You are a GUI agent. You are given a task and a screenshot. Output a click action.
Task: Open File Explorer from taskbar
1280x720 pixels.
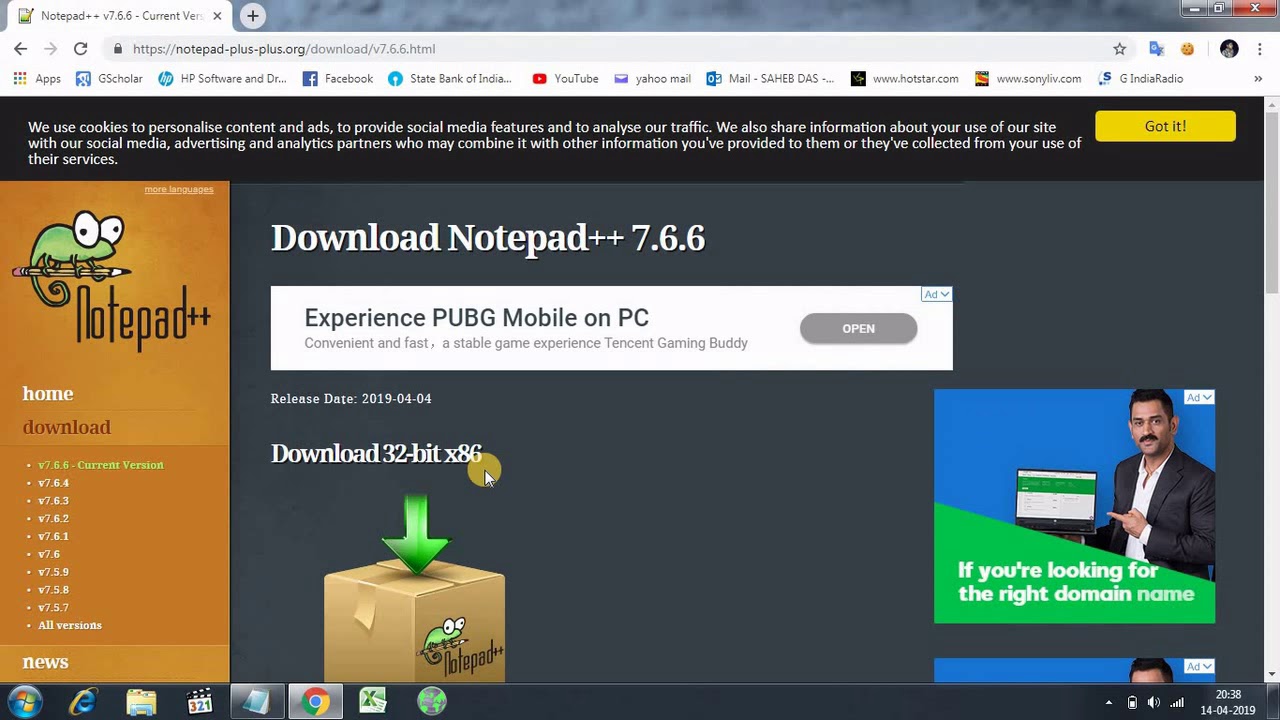tap(141, 702)
